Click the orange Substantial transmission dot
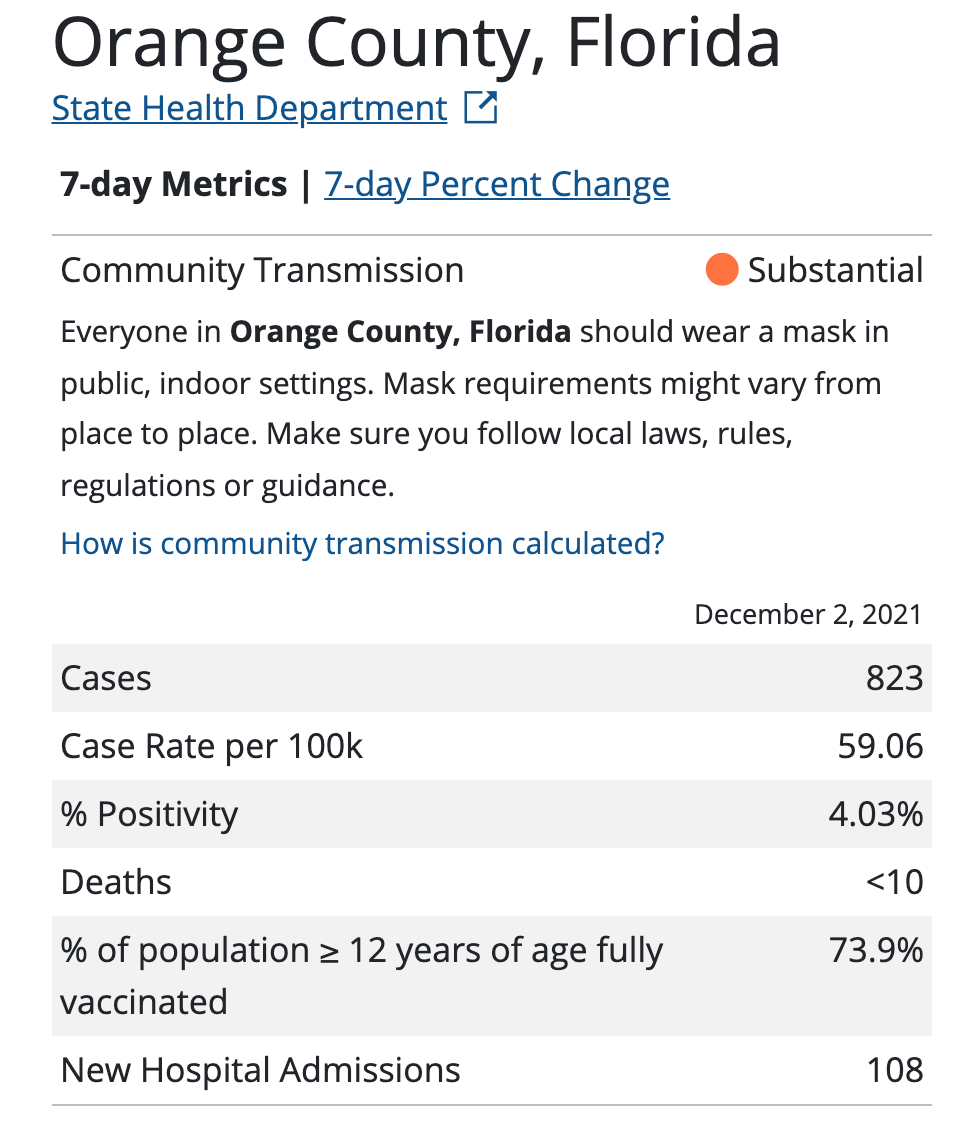The image size is (972, 1140). [721, 270]
